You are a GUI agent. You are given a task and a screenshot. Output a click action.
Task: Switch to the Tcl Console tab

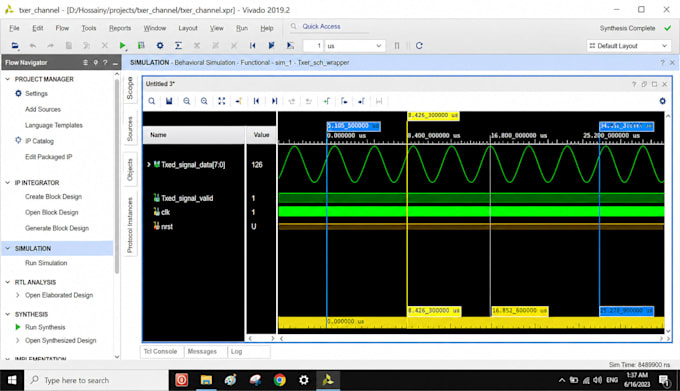pos(160,352)
